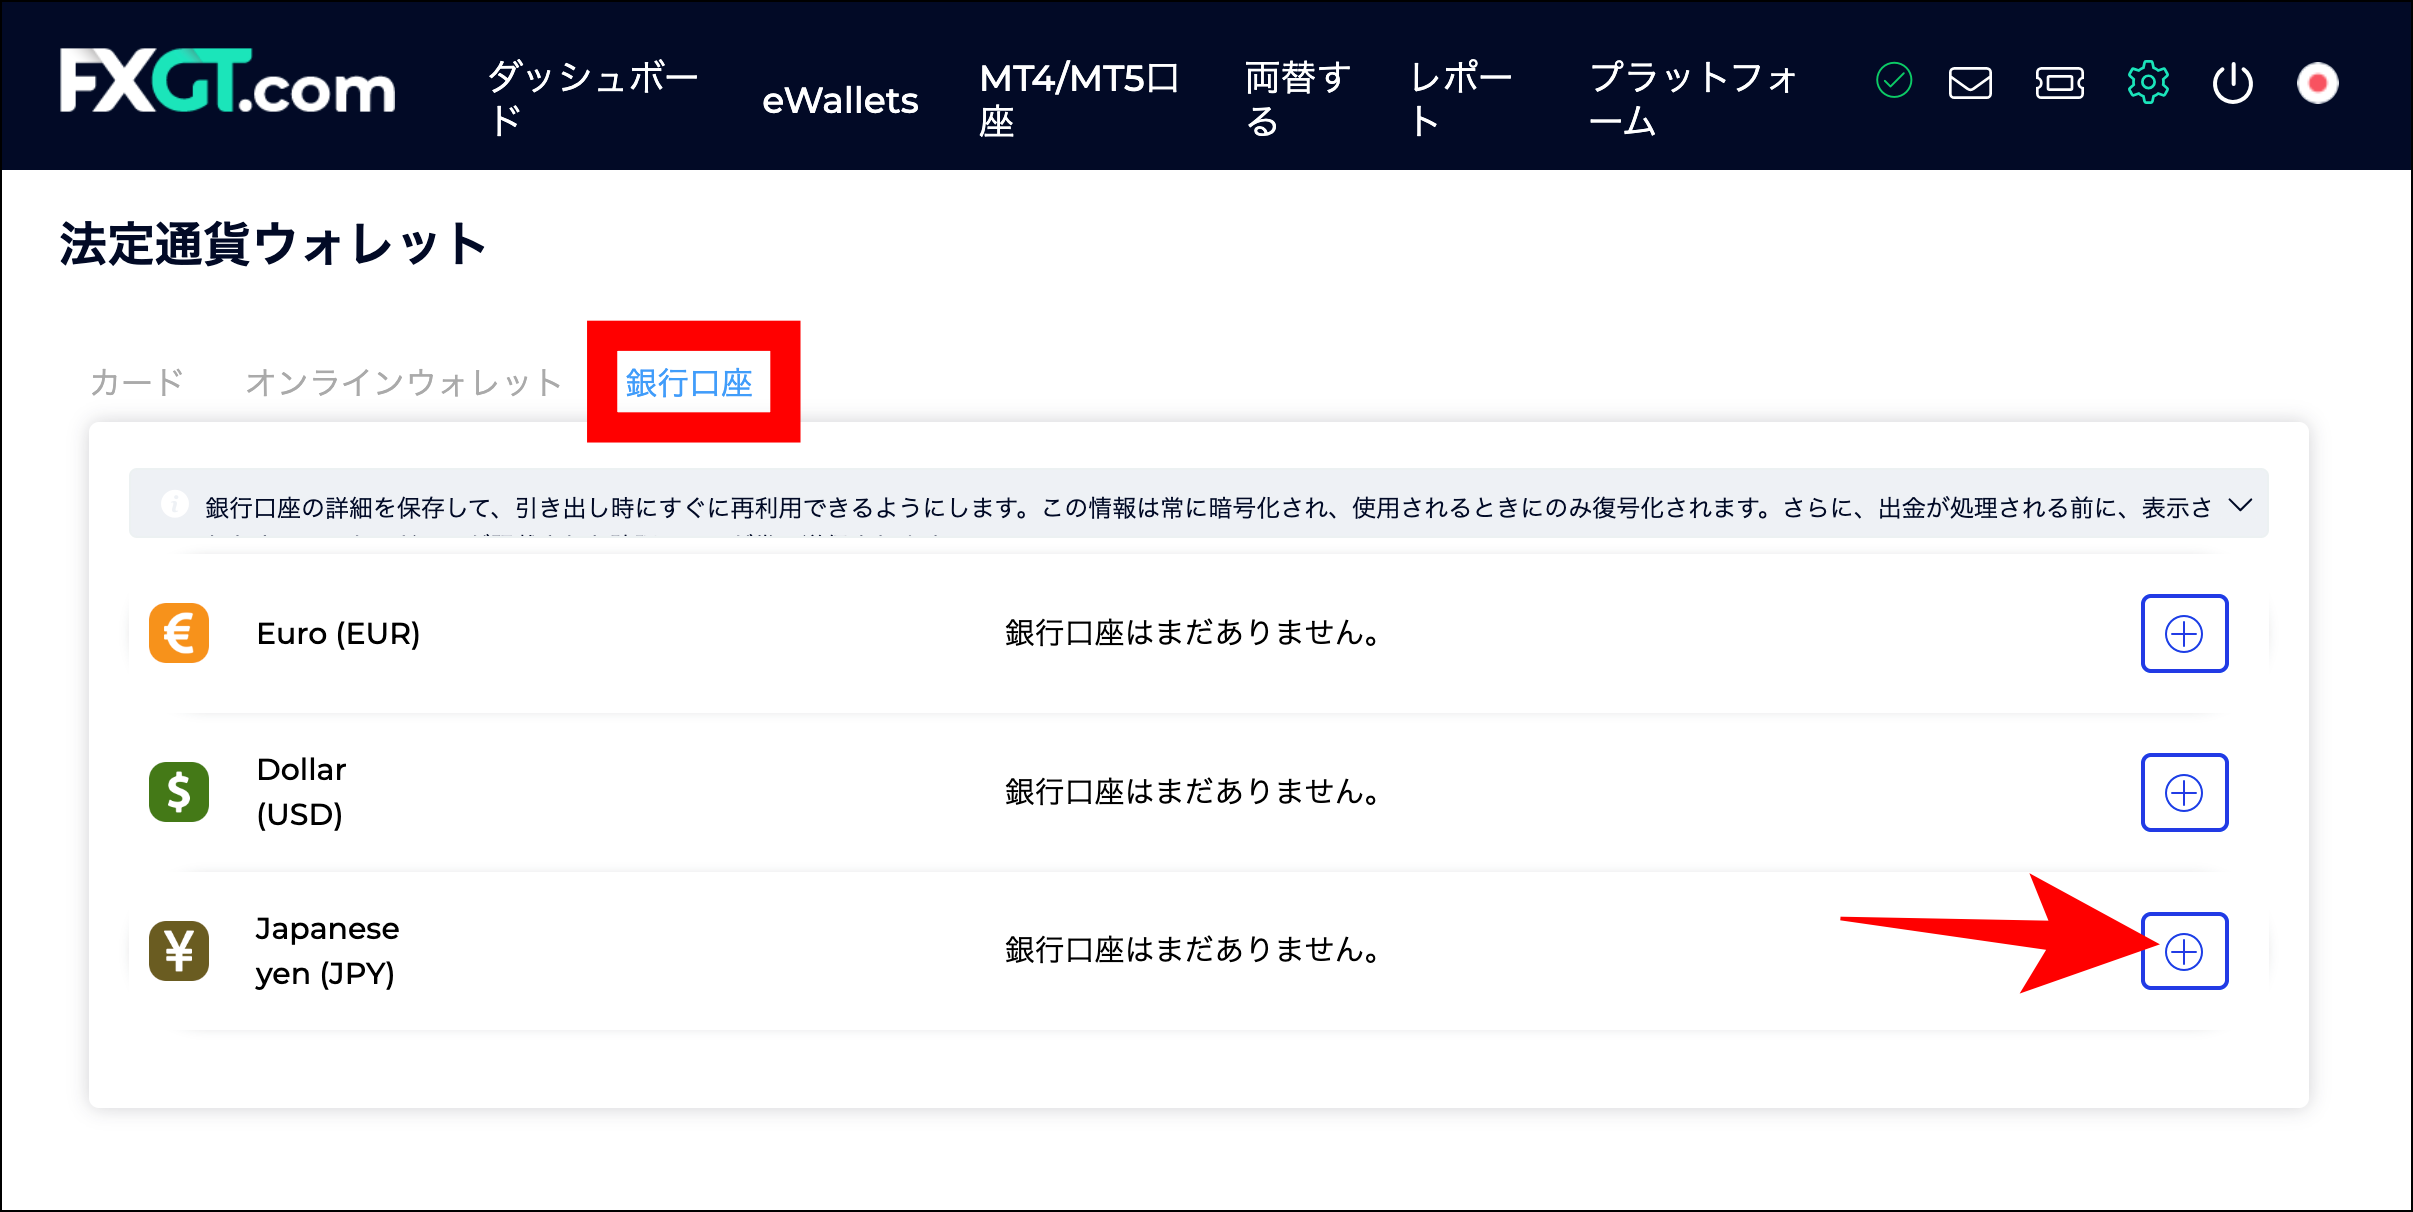
Task: Click the info icon on the notice banner
Action: [176, 505]
